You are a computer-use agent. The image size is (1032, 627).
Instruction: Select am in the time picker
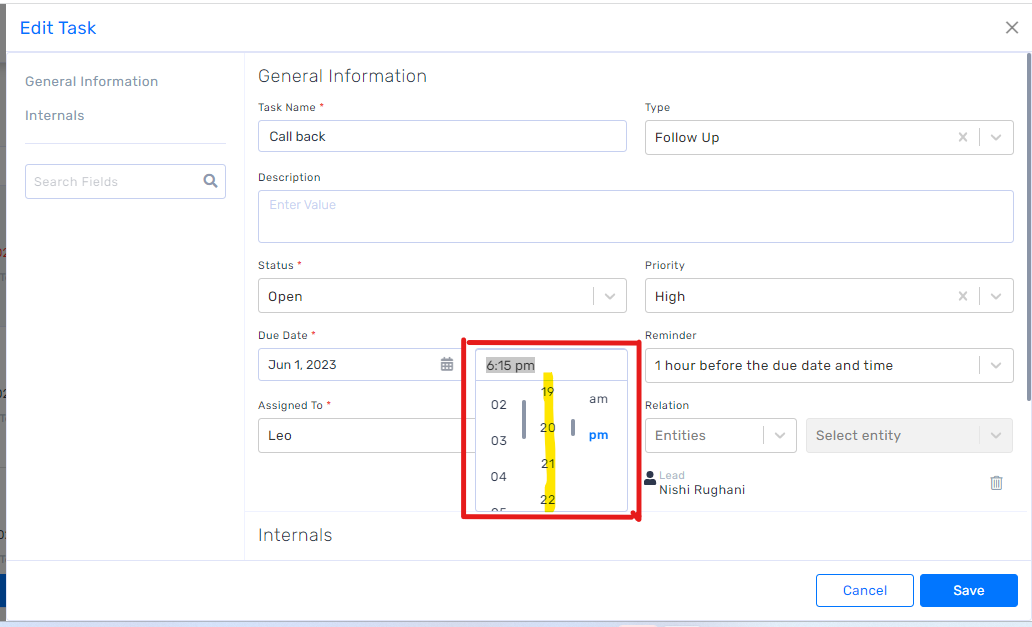tap(598, 399)
